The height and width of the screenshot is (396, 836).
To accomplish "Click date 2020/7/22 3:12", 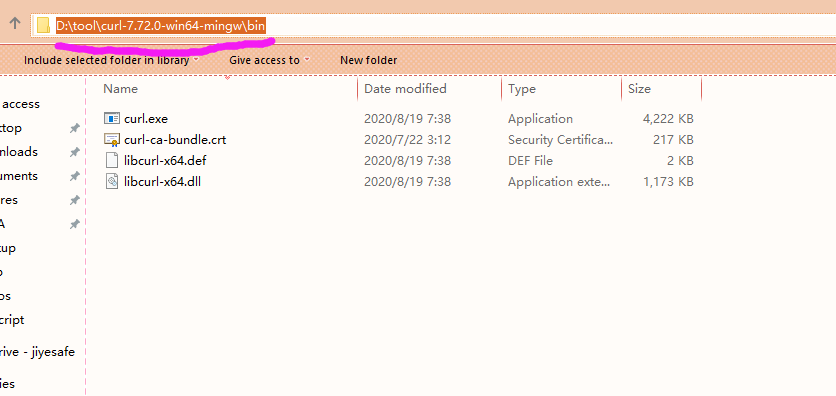I will click(407, 140).
